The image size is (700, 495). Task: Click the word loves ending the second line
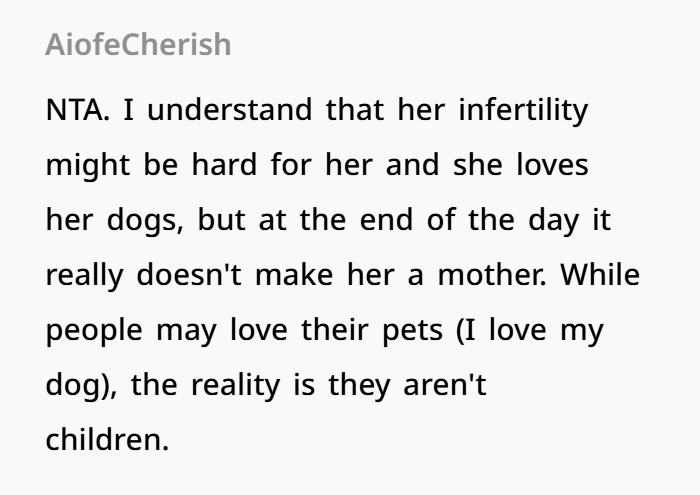click(x=552, y=165)
